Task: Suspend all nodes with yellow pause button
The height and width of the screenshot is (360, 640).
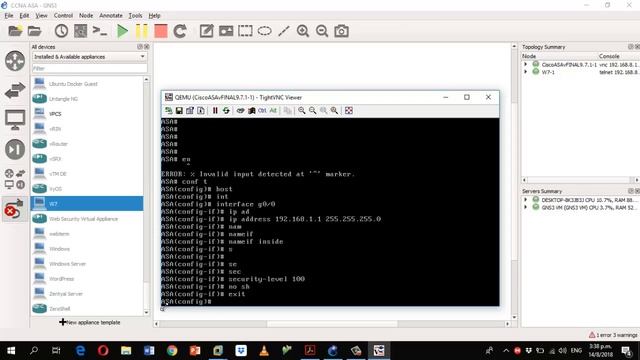Action: 142,31
